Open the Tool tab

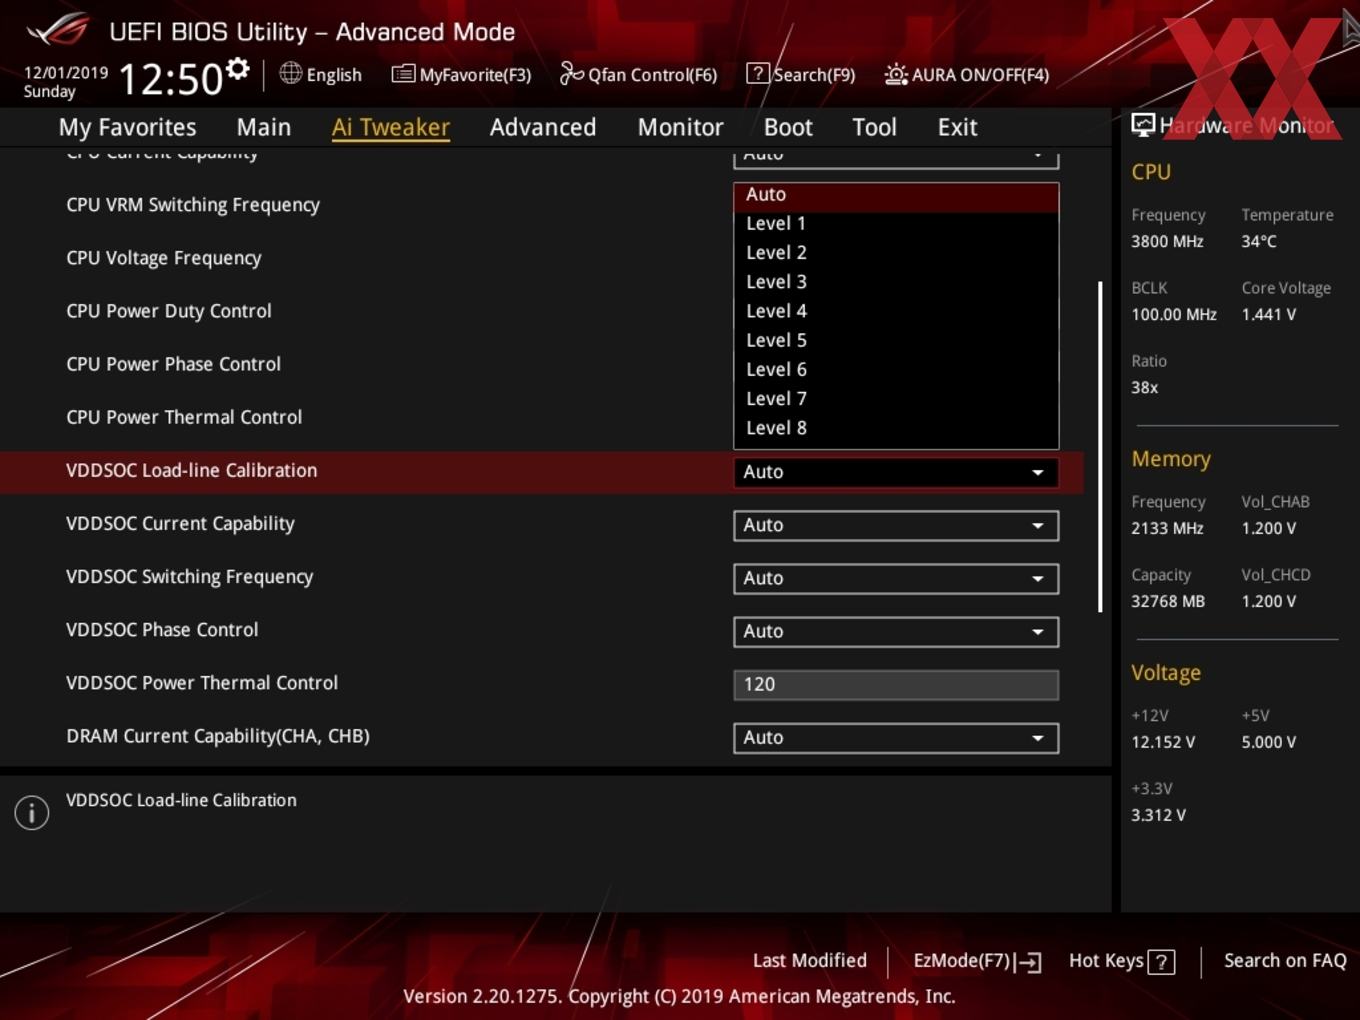(875, 127)
